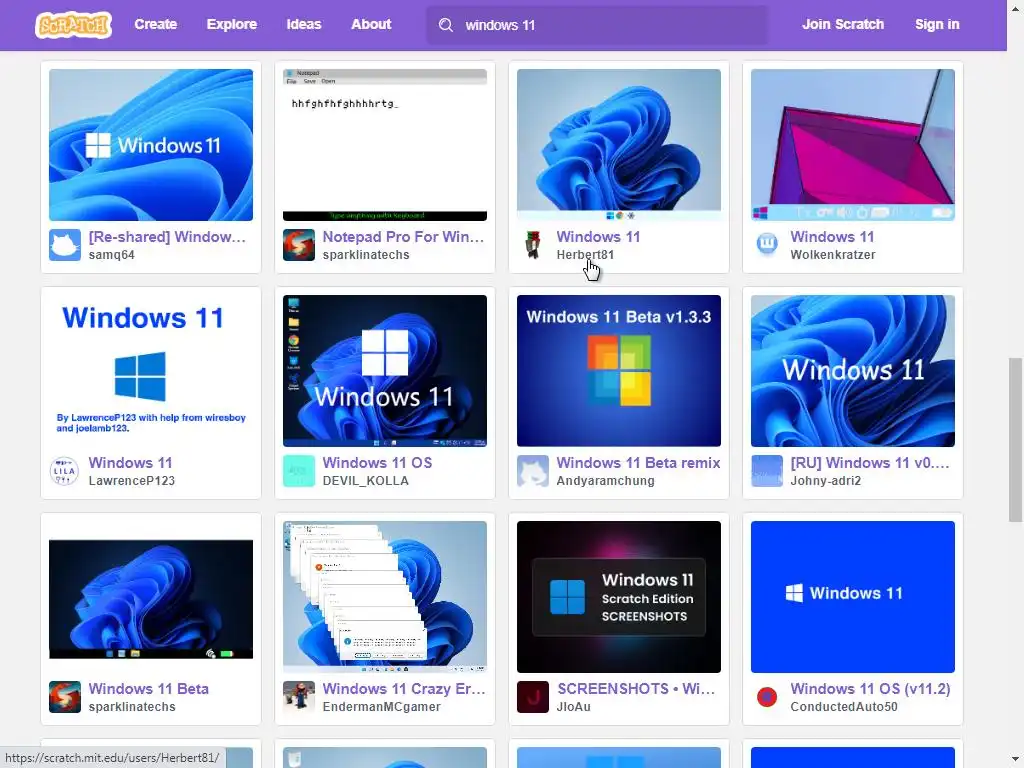Click username Wolkenkratzer

click(833, 255)
